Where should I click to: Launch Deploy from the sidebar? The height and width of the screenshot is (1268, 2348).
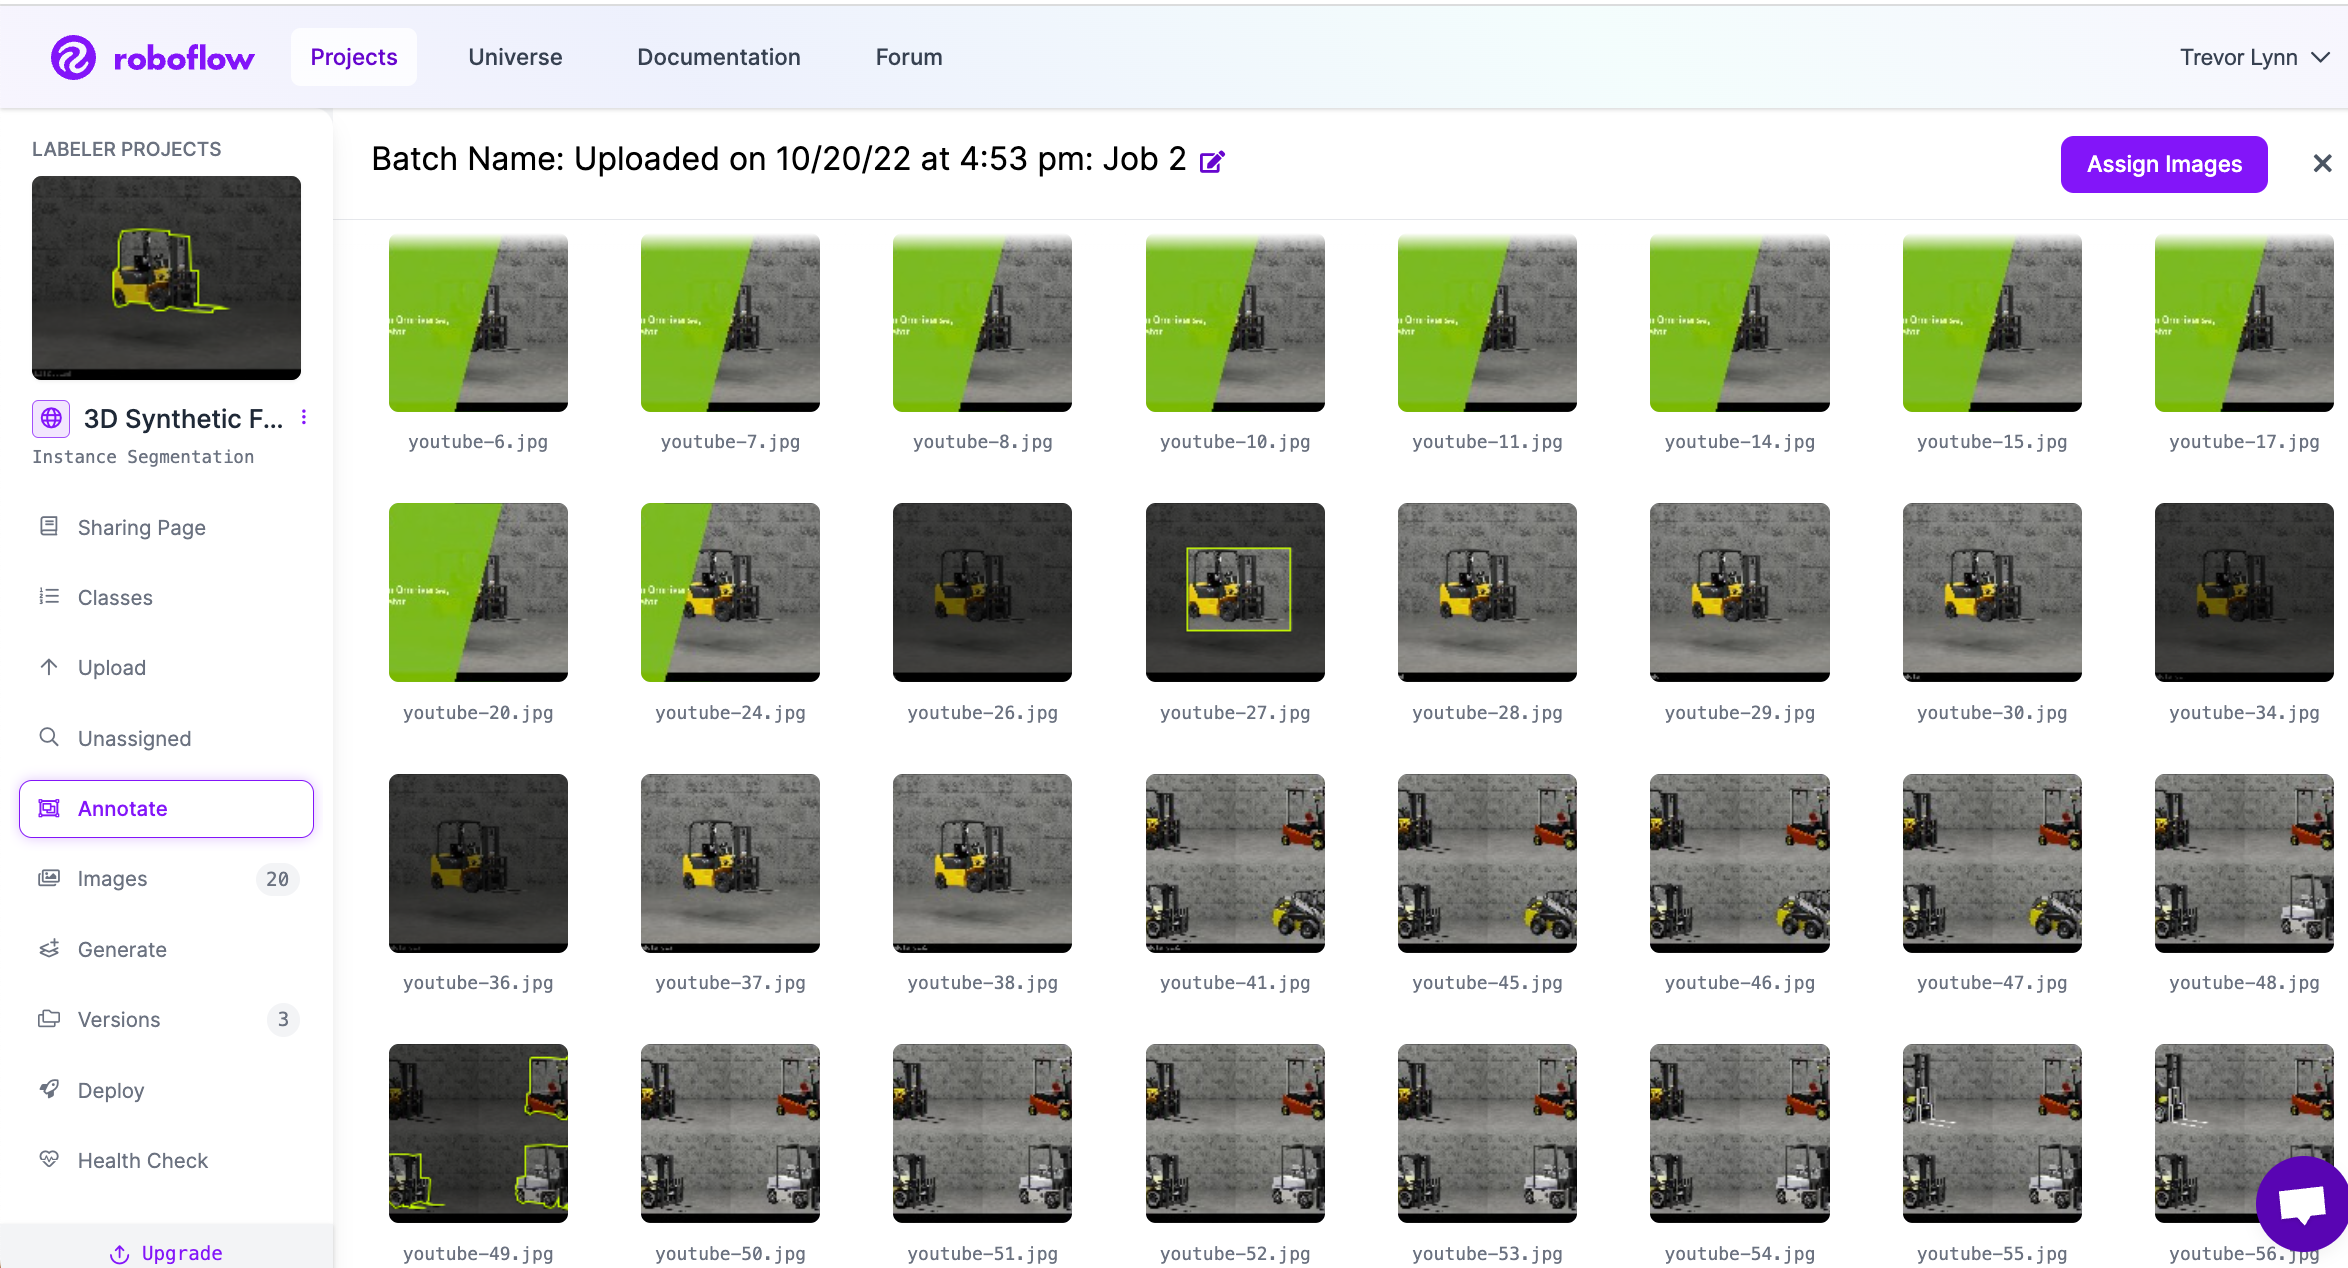[110, 1090]
